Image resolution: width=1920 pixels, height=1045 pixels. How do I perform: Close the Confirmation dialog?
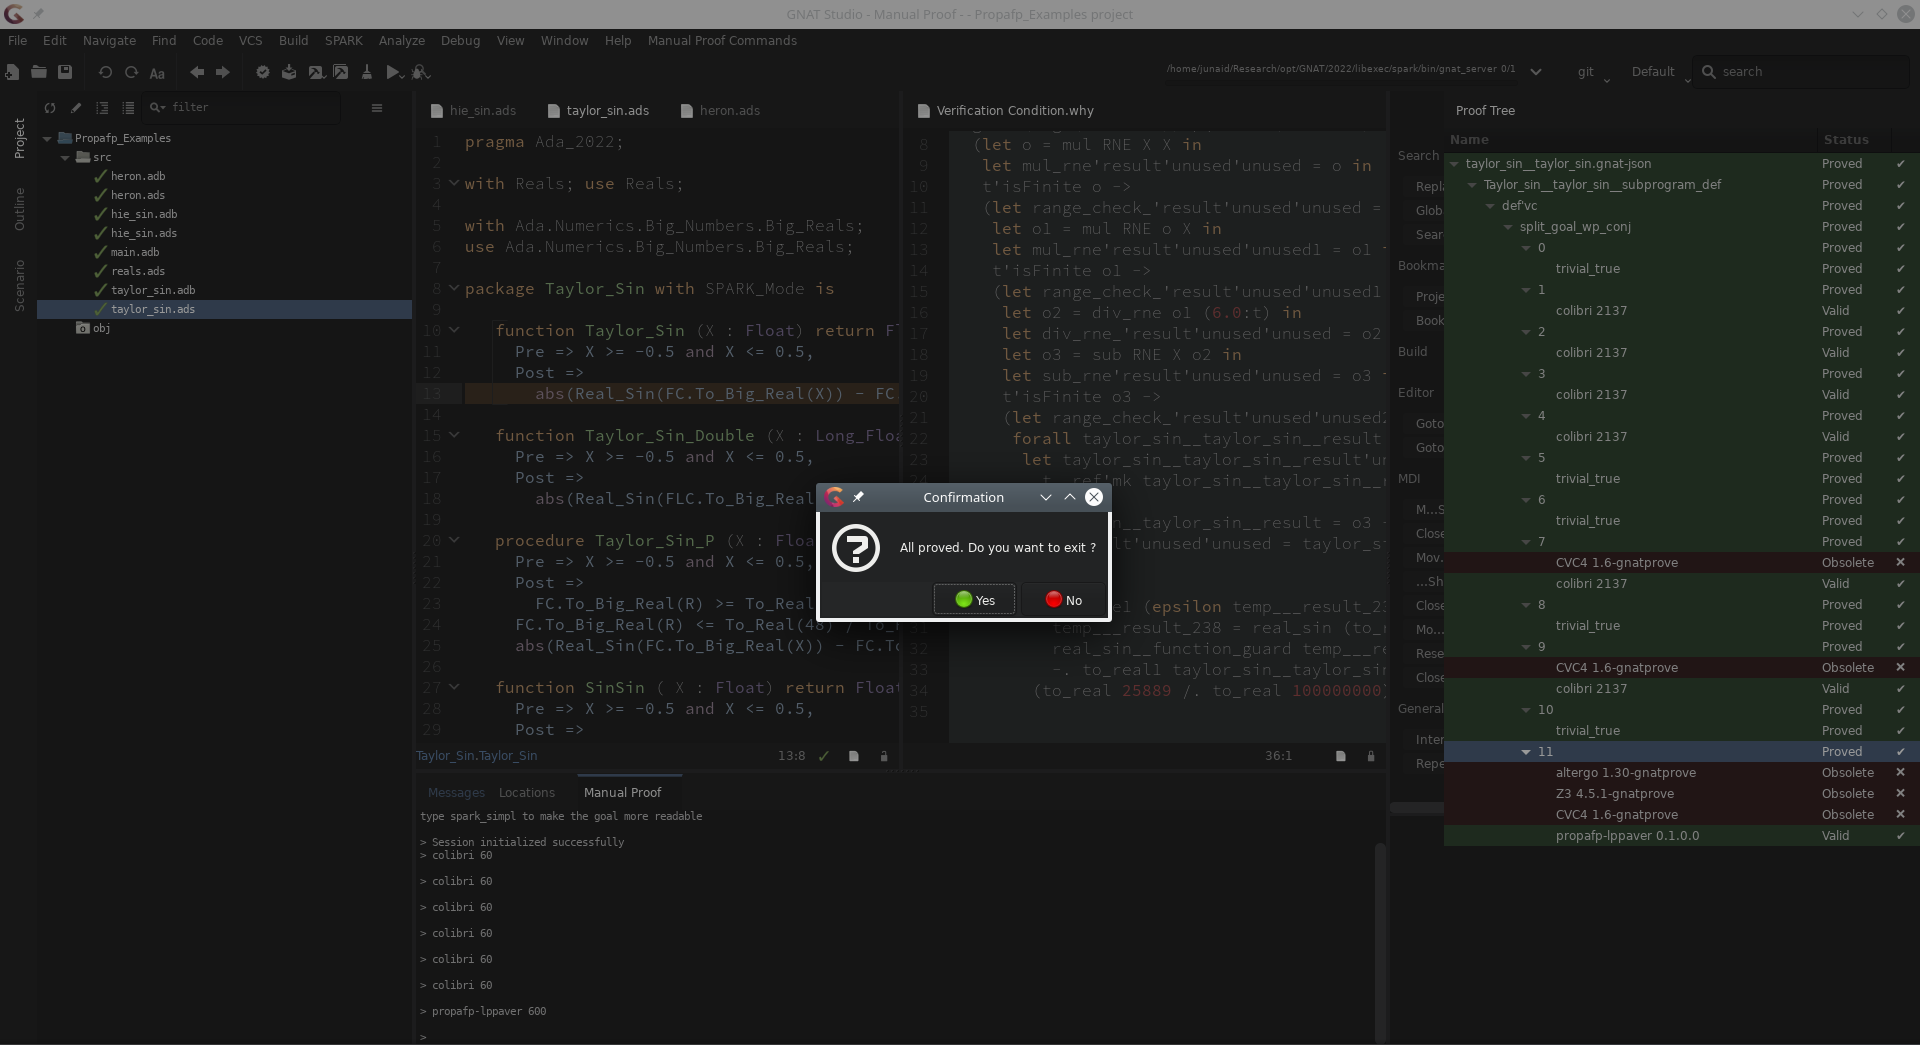(x=1094, y=497)
